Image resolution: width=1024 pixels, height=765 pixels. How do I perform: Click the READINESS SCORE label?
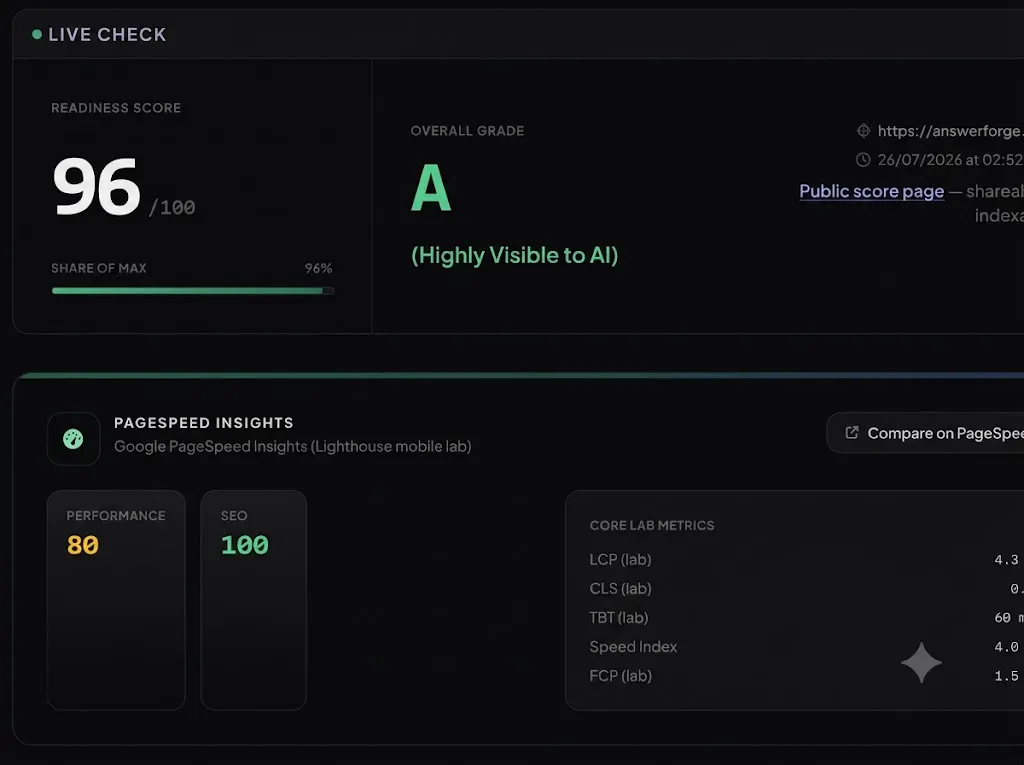pos(116,108)
